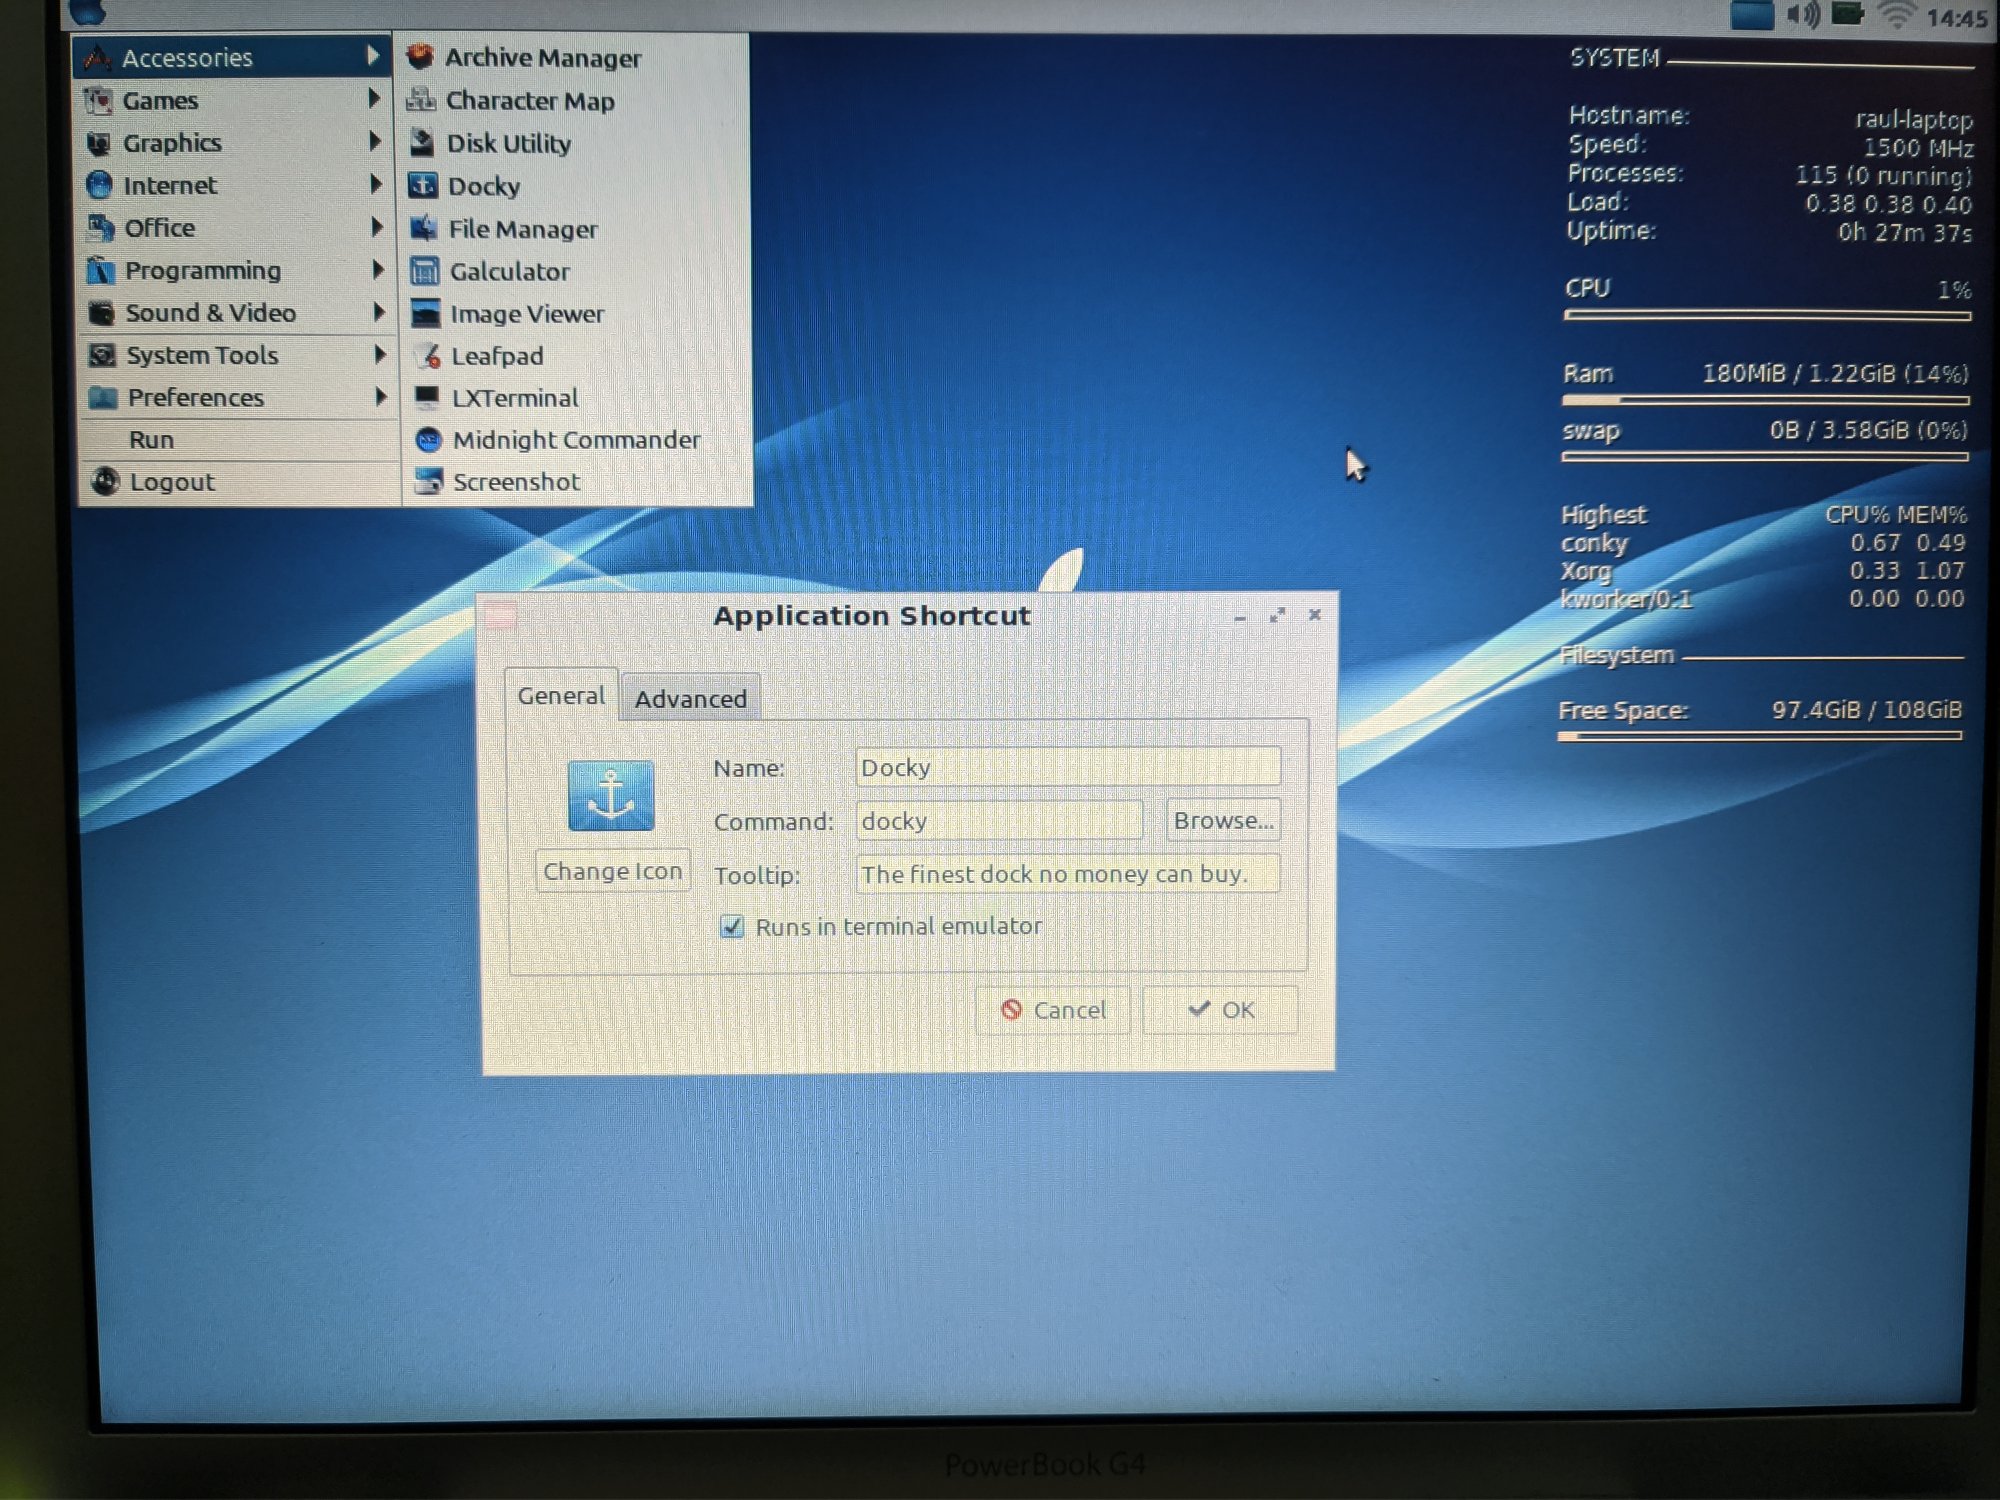Open Archive Manager from Accessories menu
2000x1500 pixels.
point(542,58)
